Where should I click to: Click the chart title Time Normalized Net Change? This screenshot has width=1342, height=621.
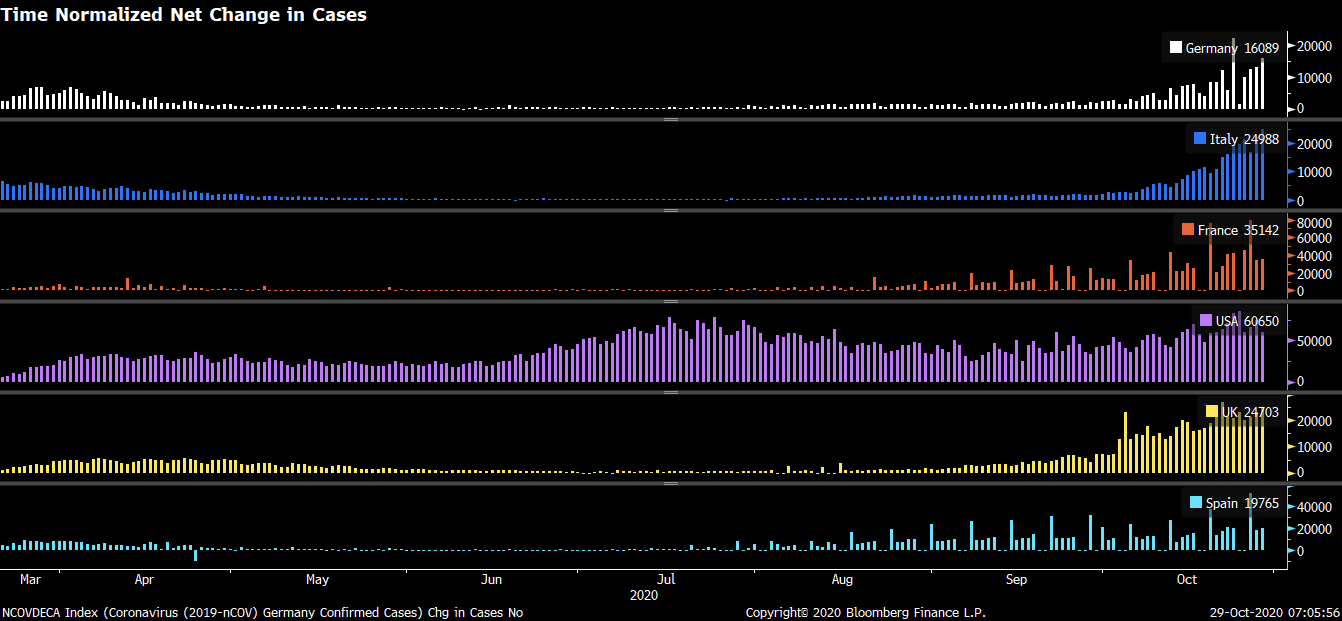point(184,14)
